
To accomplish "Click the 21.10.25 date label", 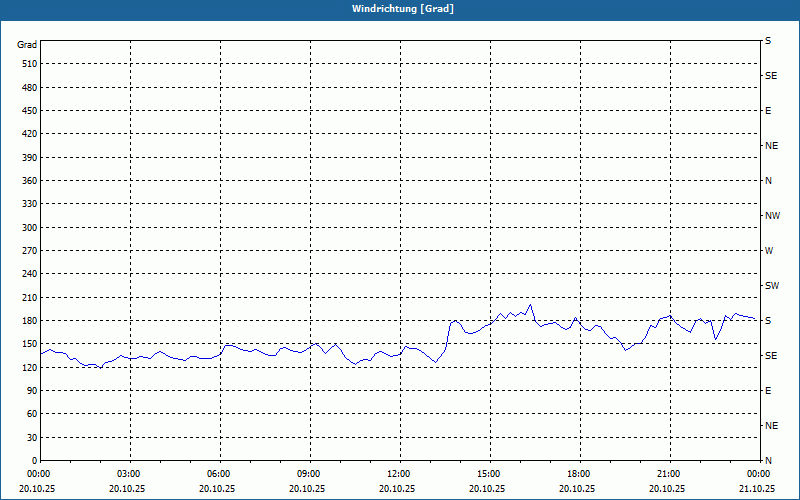I will [757, 488].
